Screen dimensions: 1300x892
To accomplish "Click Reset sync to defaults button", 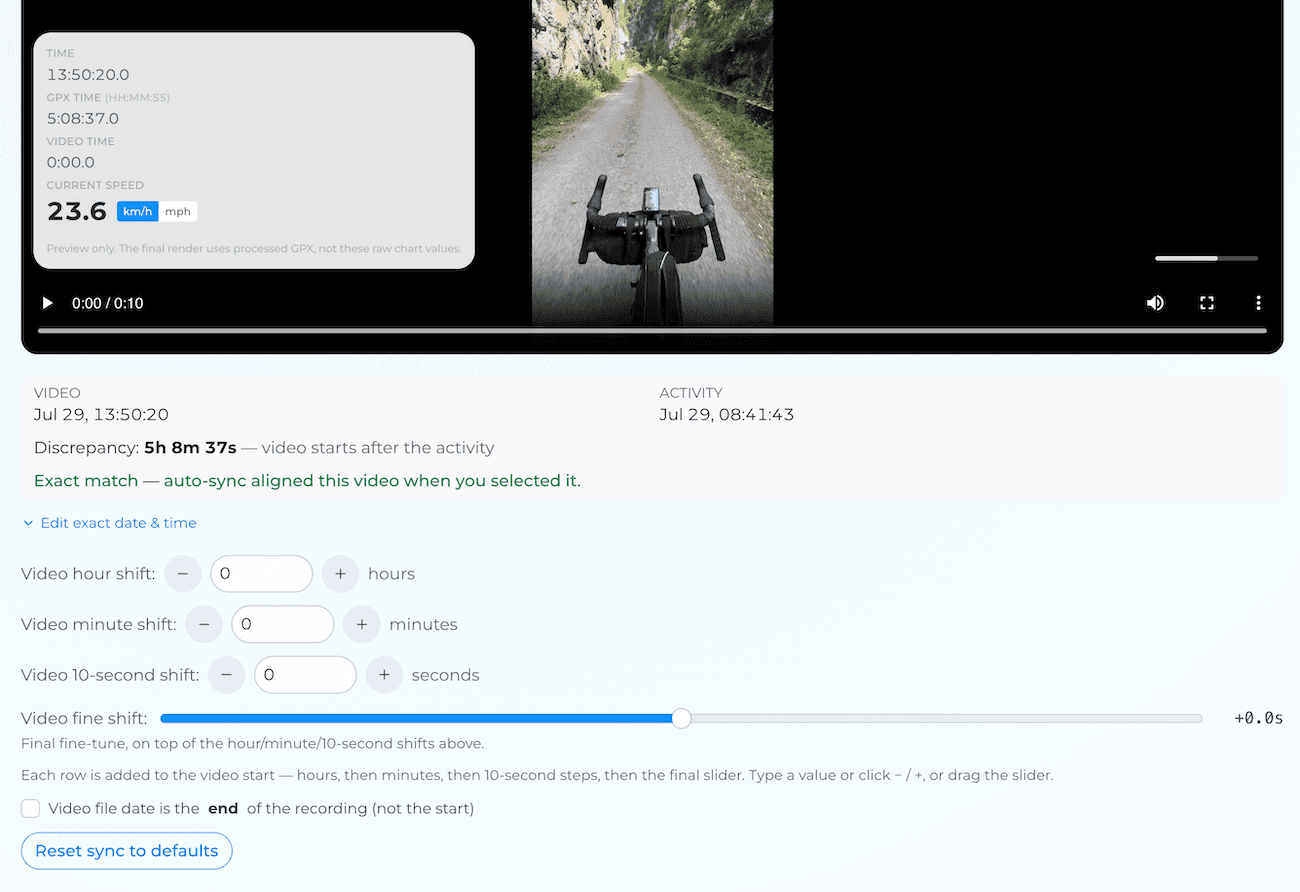I will (127, 851).
